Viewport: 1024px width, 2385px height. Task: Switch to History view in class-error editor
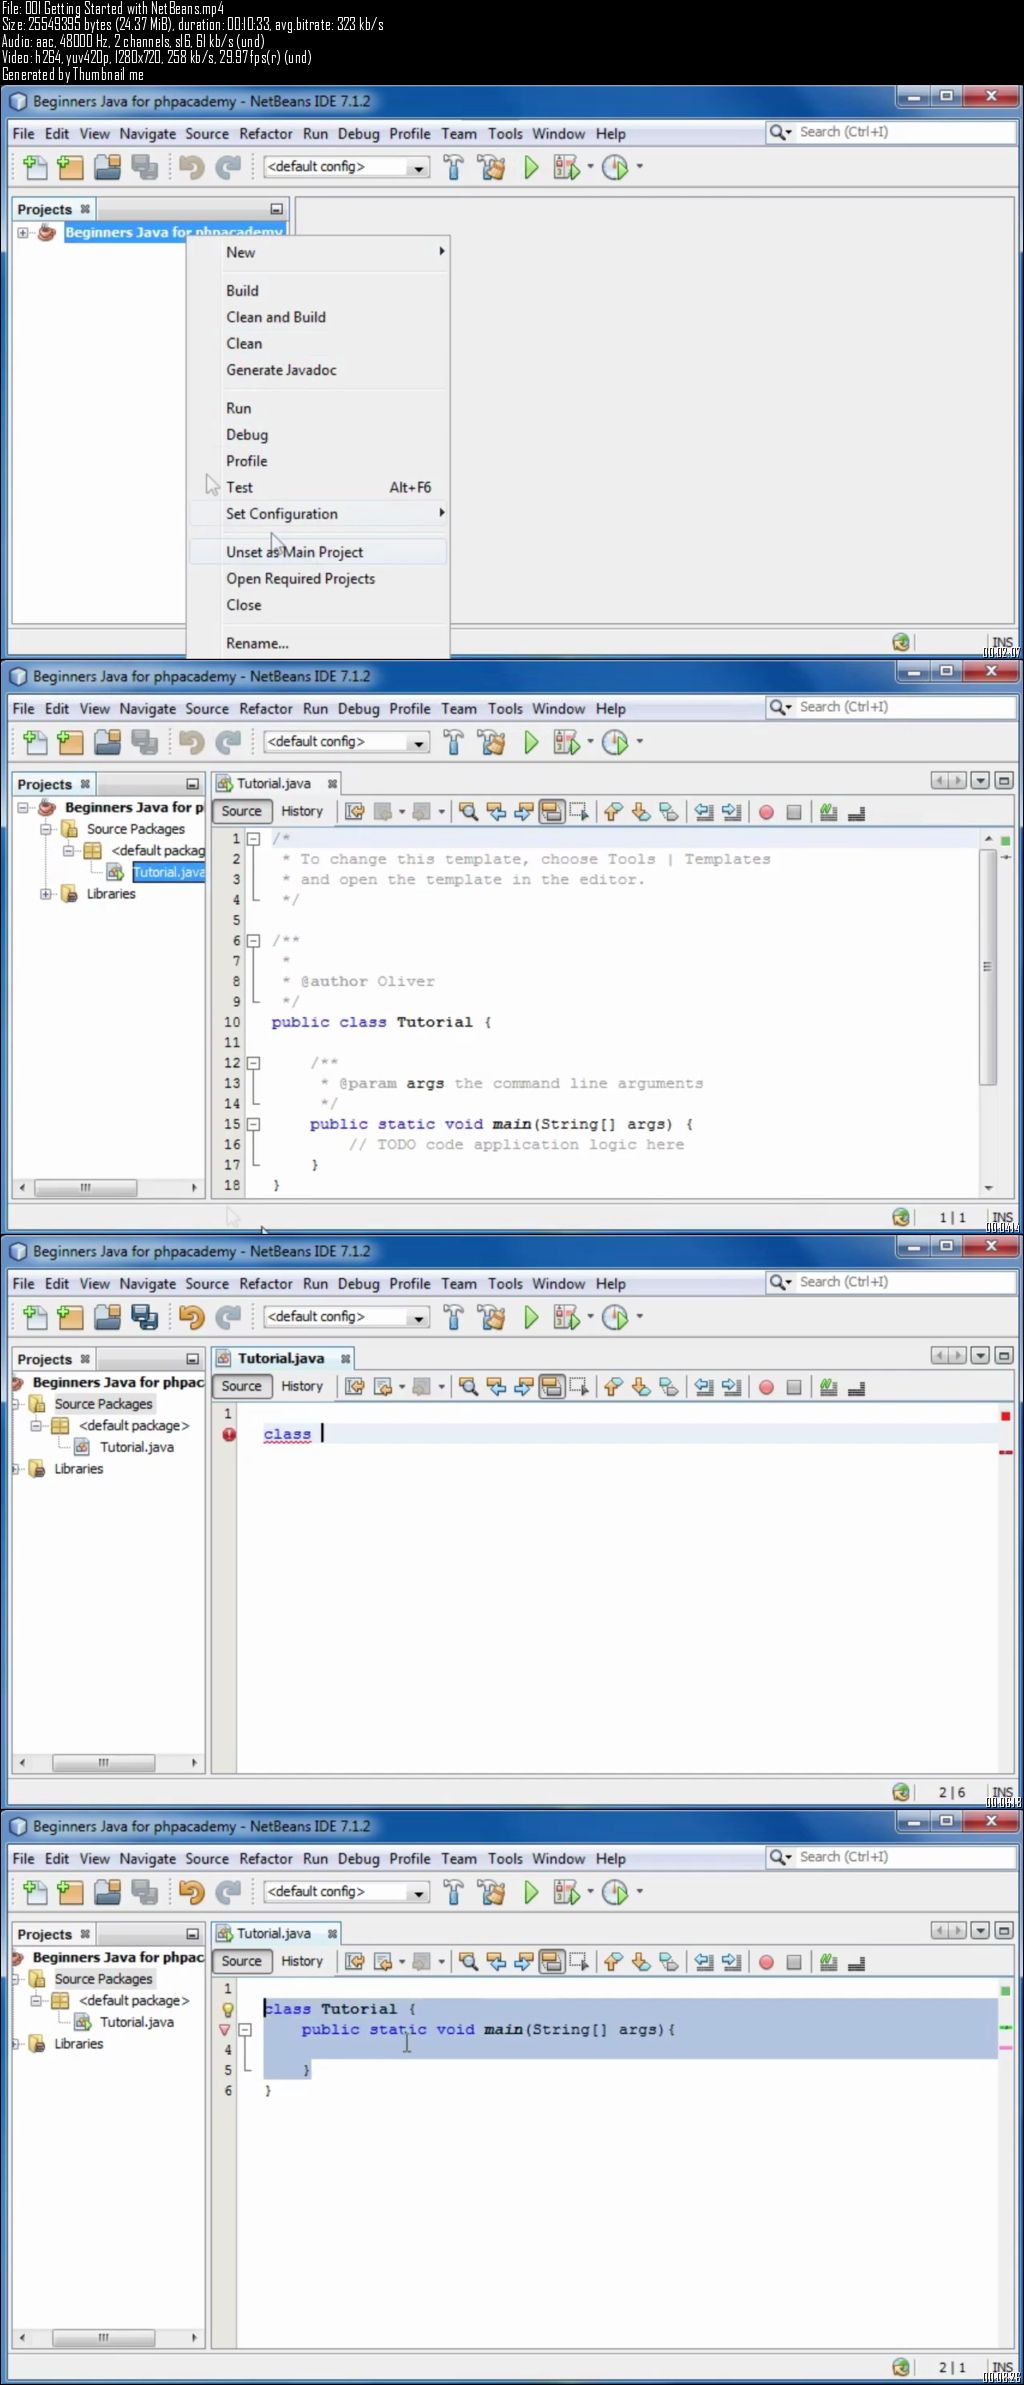[302, 1387]
